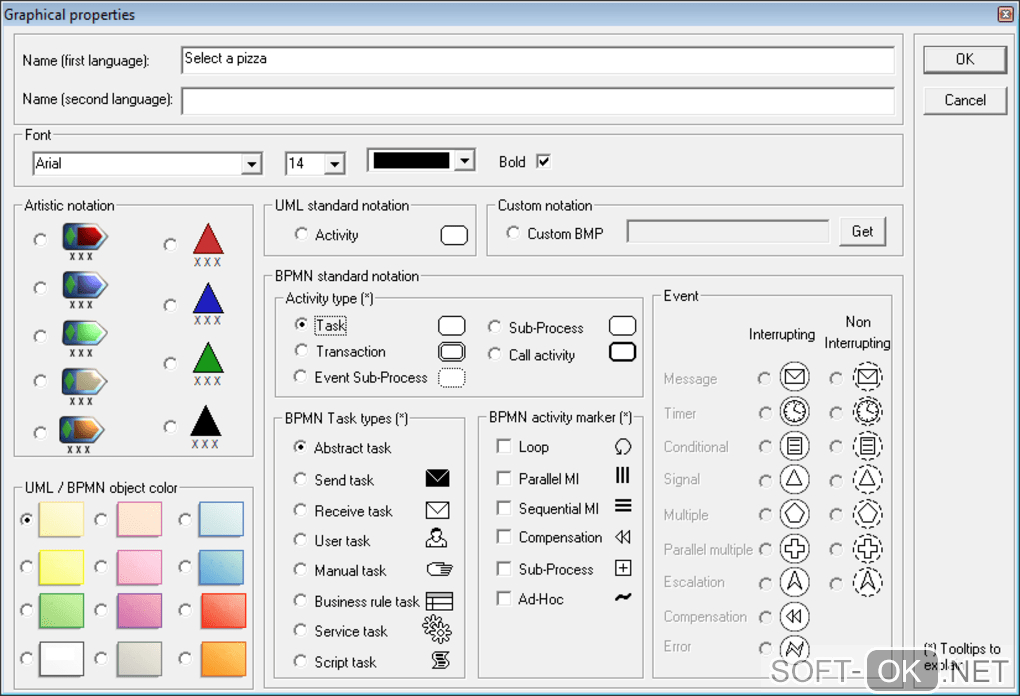Click the interrupting Escalation event icon
This screenshot has width=1020, height=696.
tap(794, 582)
